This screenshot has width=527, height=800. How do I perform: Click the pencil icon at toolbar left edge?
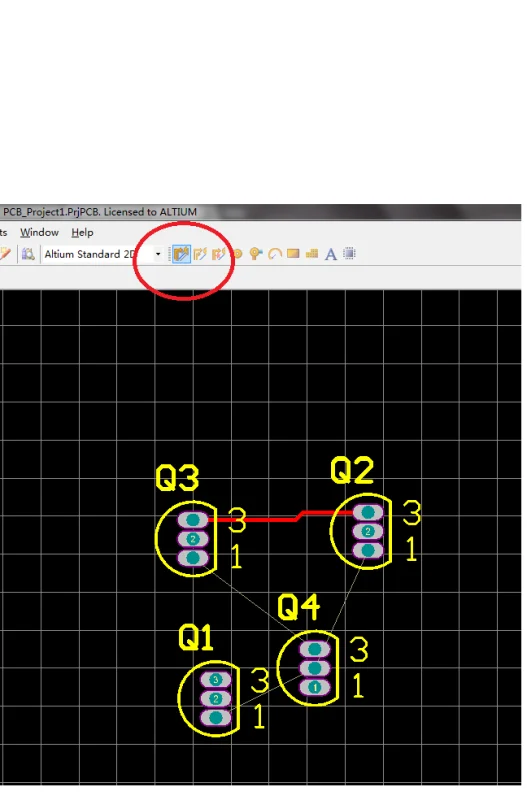pos(5,254)
